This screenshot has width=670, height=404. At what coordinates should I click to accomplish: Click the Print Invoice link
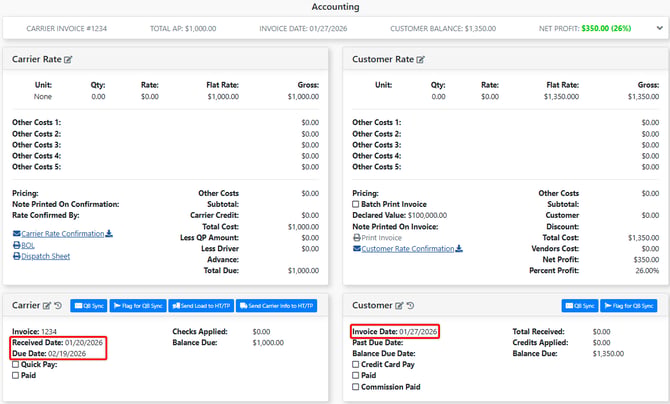pos(382,238)
